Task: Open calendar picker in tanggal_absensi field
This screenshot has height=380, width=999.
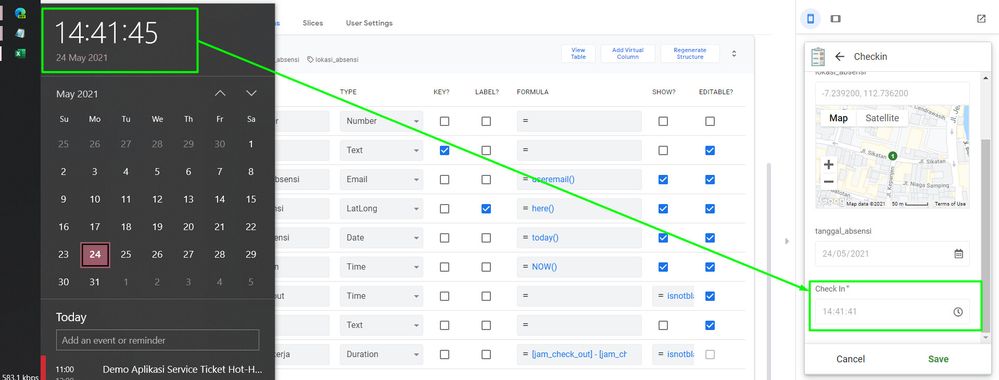Action: click(958, 254)
